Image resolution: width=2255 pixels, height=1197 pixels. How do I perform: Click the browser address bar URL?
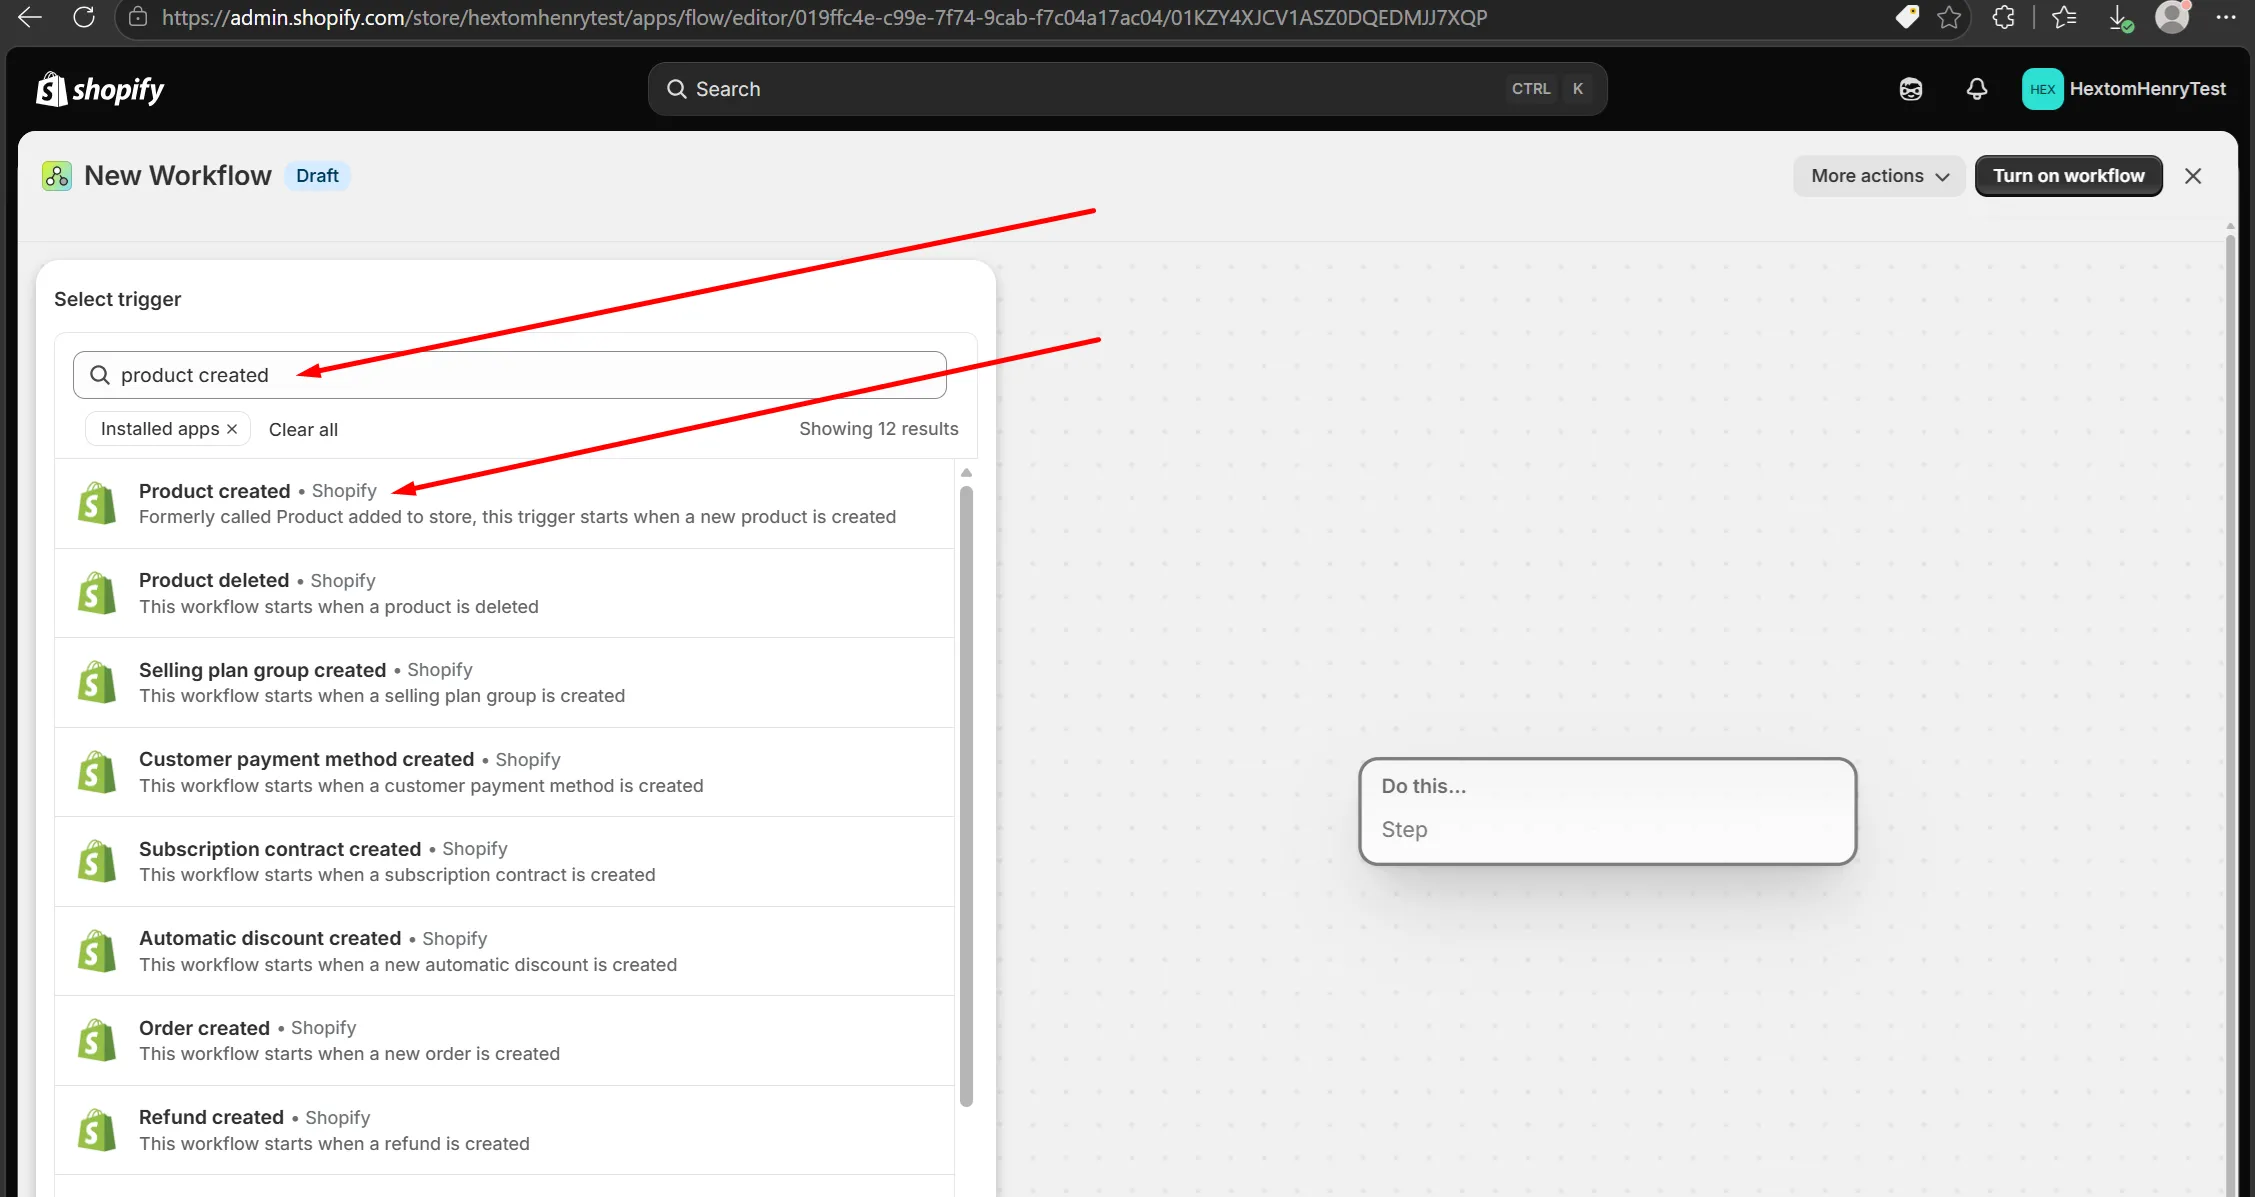[x=824, y=17]
